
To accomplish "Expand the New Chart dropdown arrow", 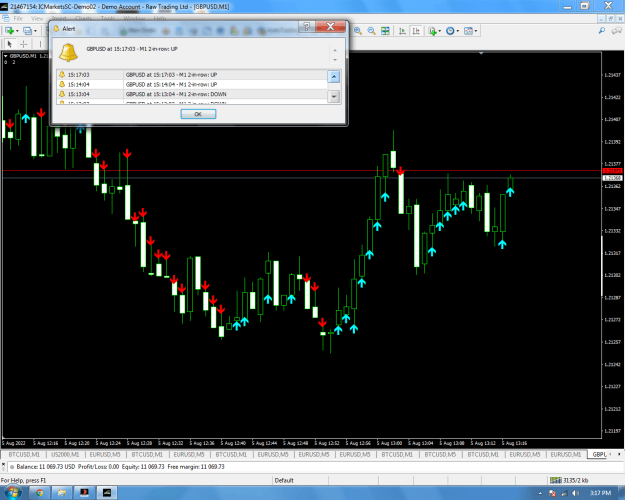I will (x=17, y=31).
